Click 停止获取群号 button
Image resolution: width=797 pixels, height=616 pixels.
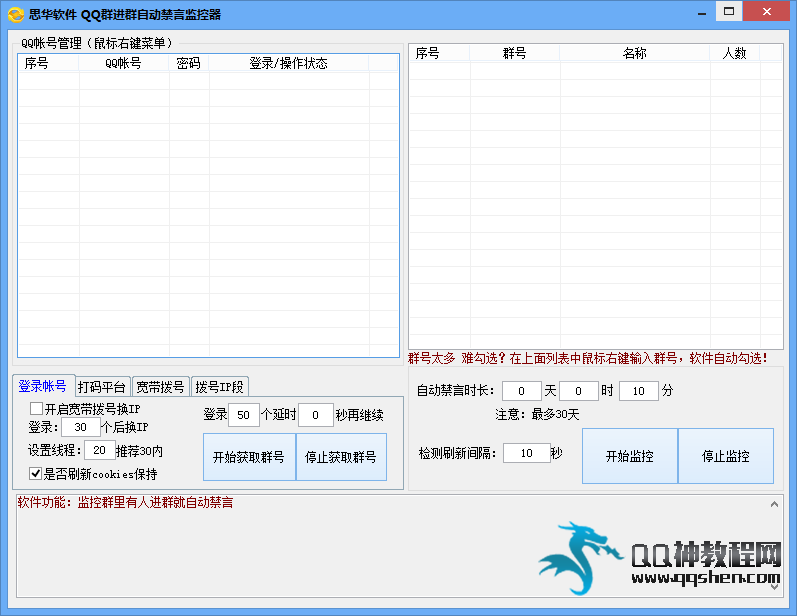click(341, 457)
